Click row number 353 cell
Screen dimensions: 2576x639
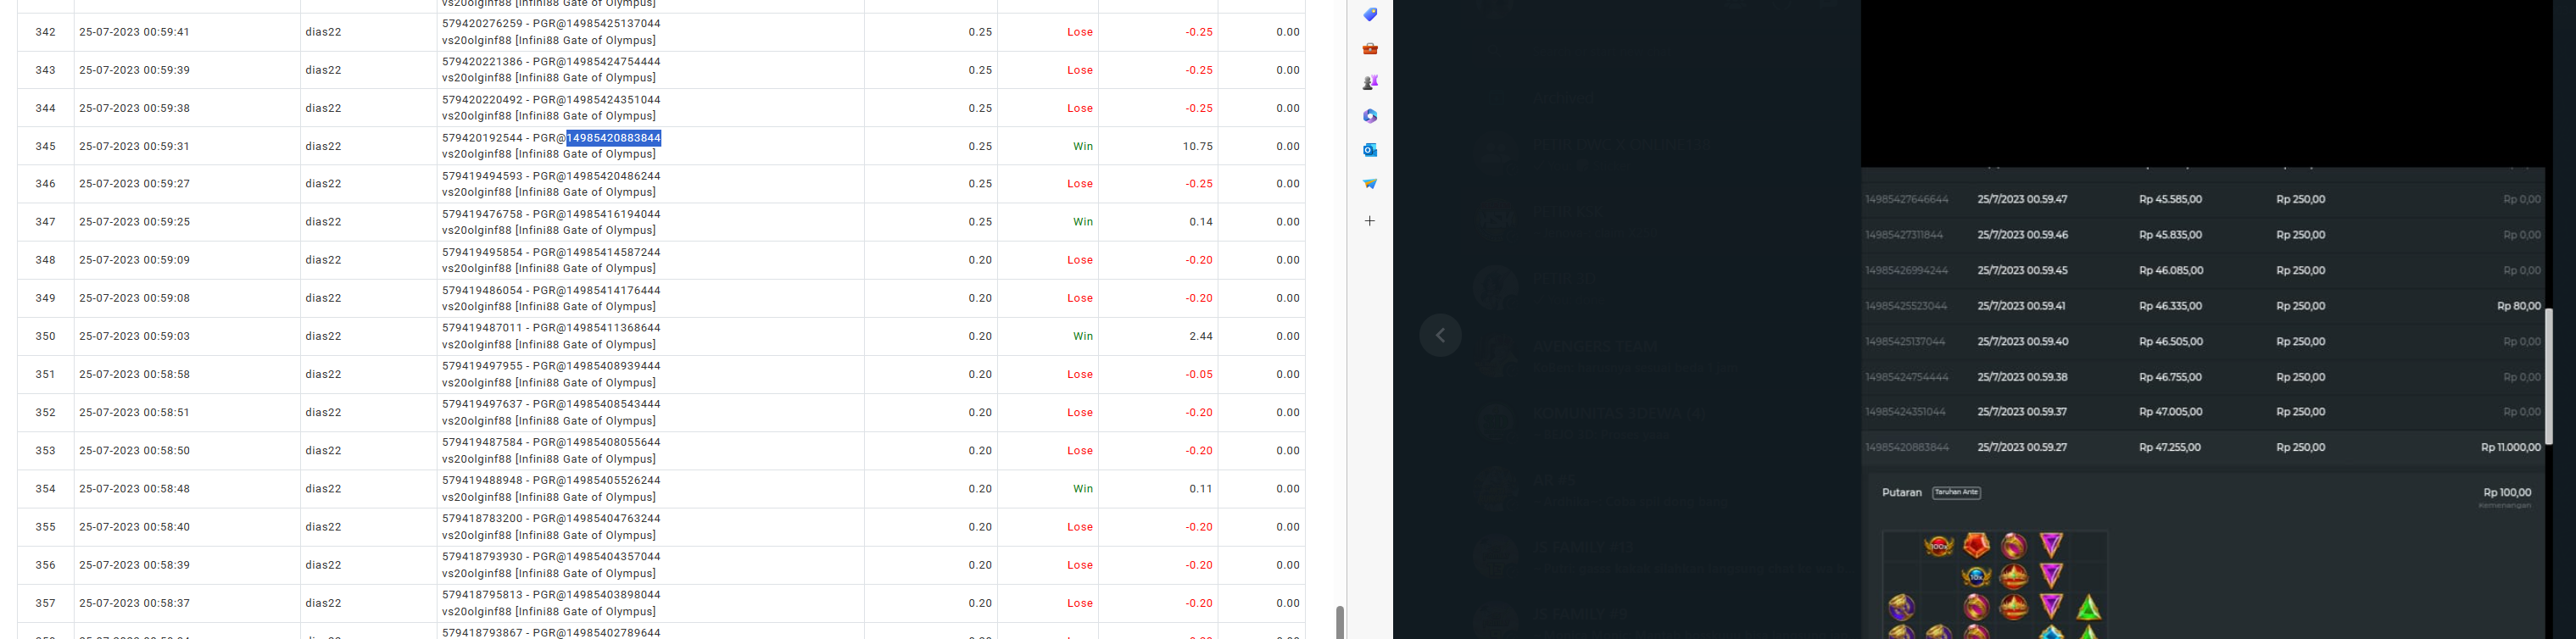pos(46,451)
